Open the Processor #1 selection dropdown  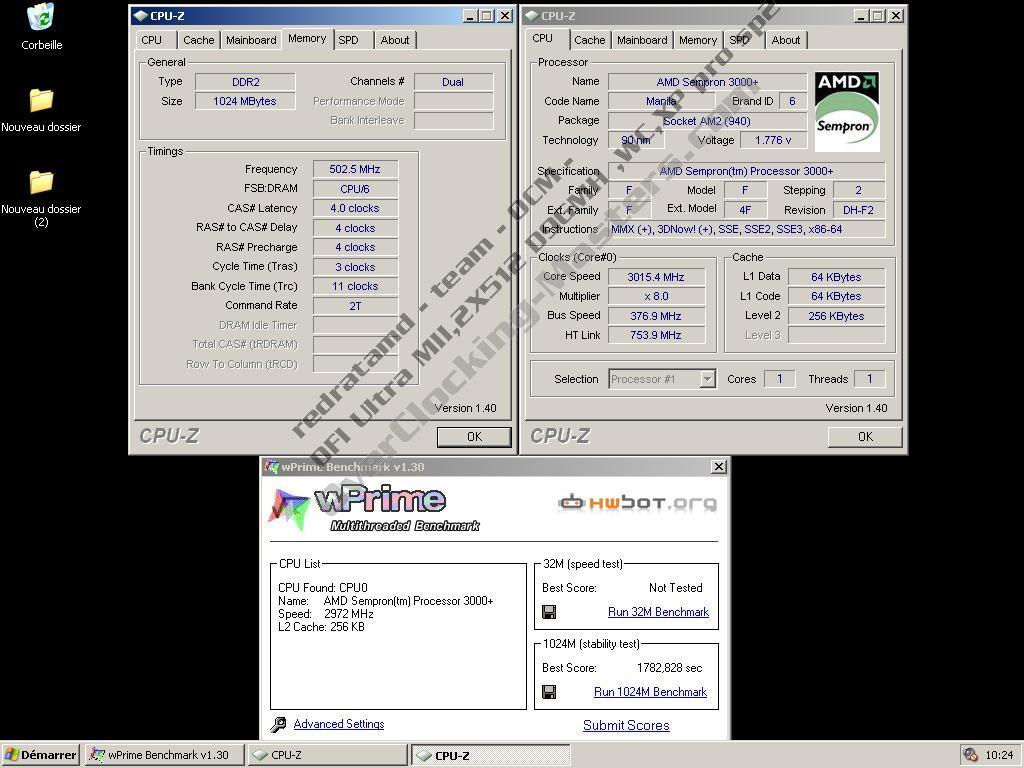click(x=707, y=379)
